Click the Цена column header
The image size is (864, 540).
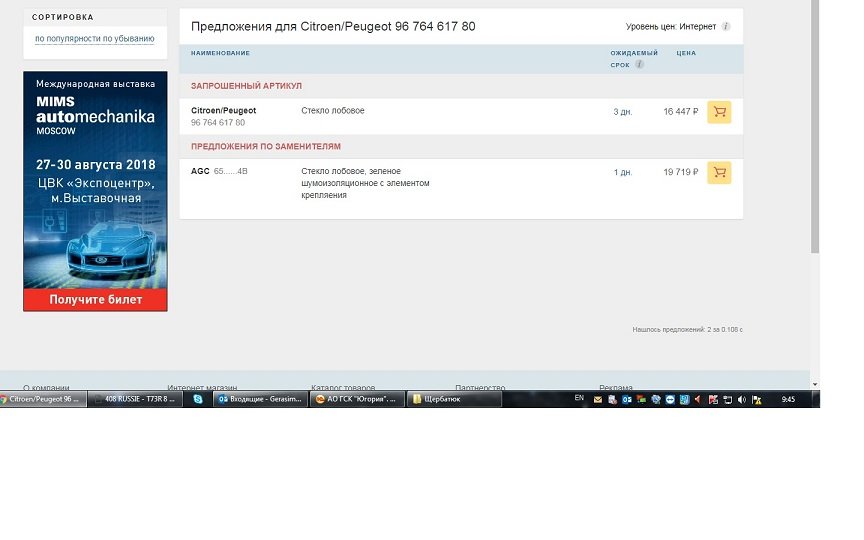coord(686,53)
